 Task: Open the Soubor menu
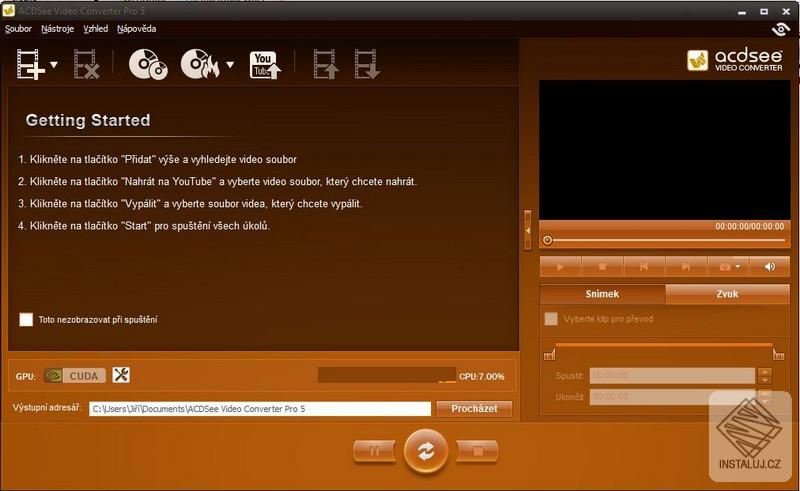click(x=18, y=29)
